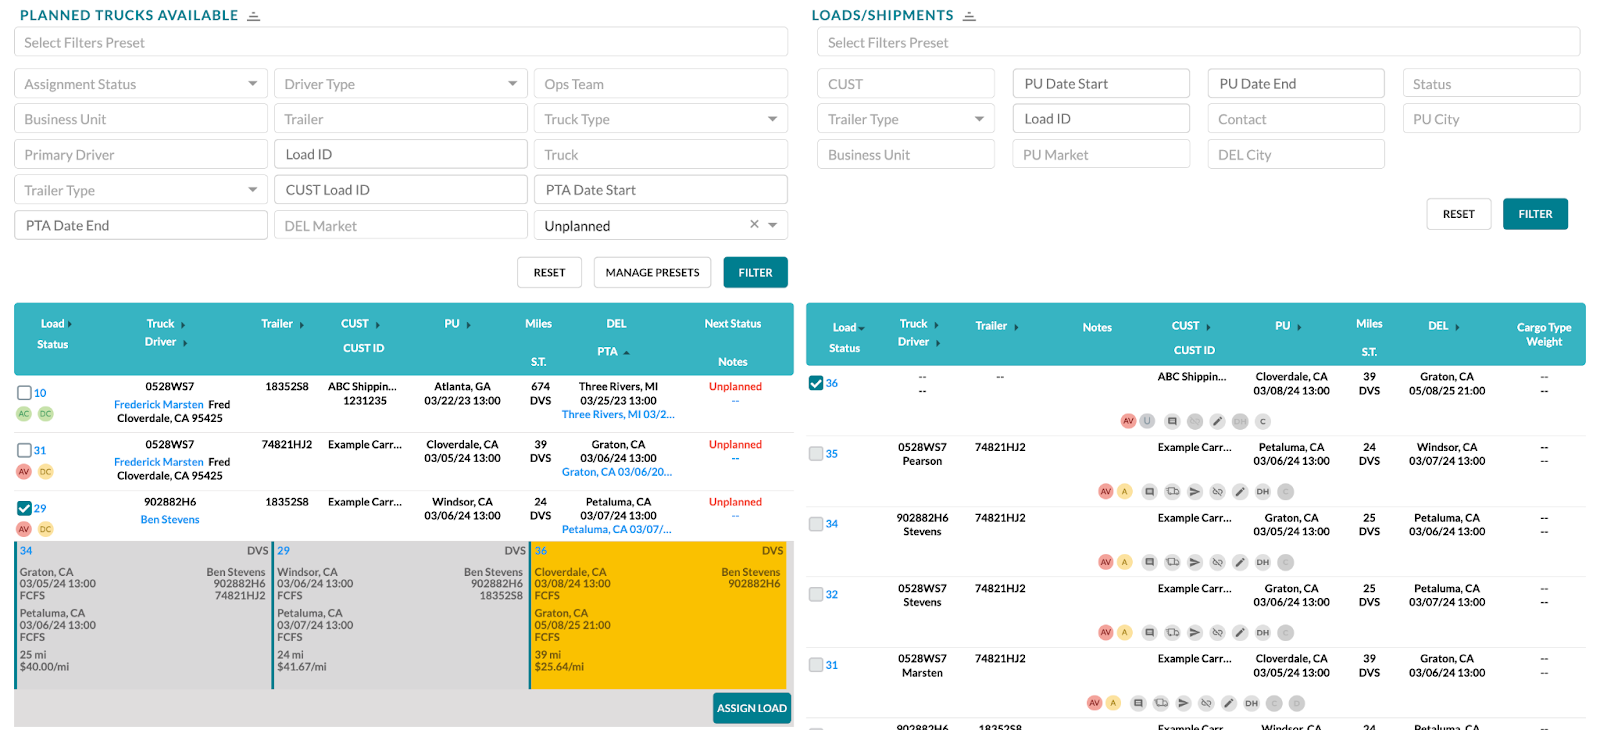The image size is (1600, 730).
Task: Open the trucks panel Trailer Type dropdown
Action: coord(141,190)
